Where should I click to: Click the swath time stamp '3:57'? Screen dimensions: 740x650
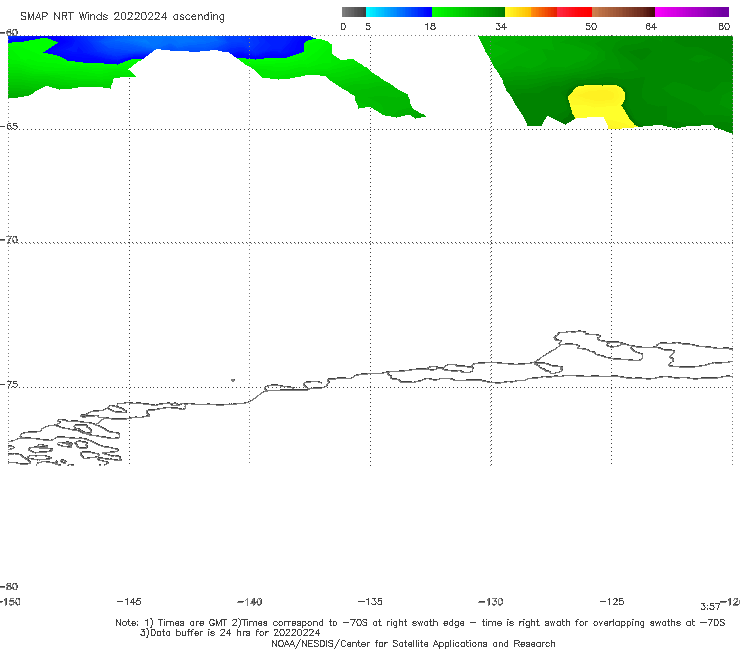(710, 607)
